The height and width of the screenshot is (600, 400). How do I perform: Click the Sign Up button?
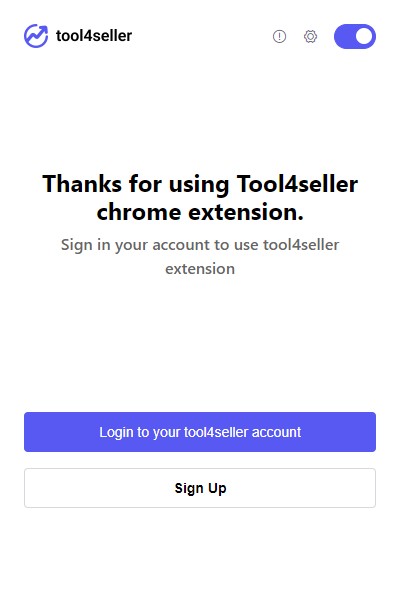200,488
